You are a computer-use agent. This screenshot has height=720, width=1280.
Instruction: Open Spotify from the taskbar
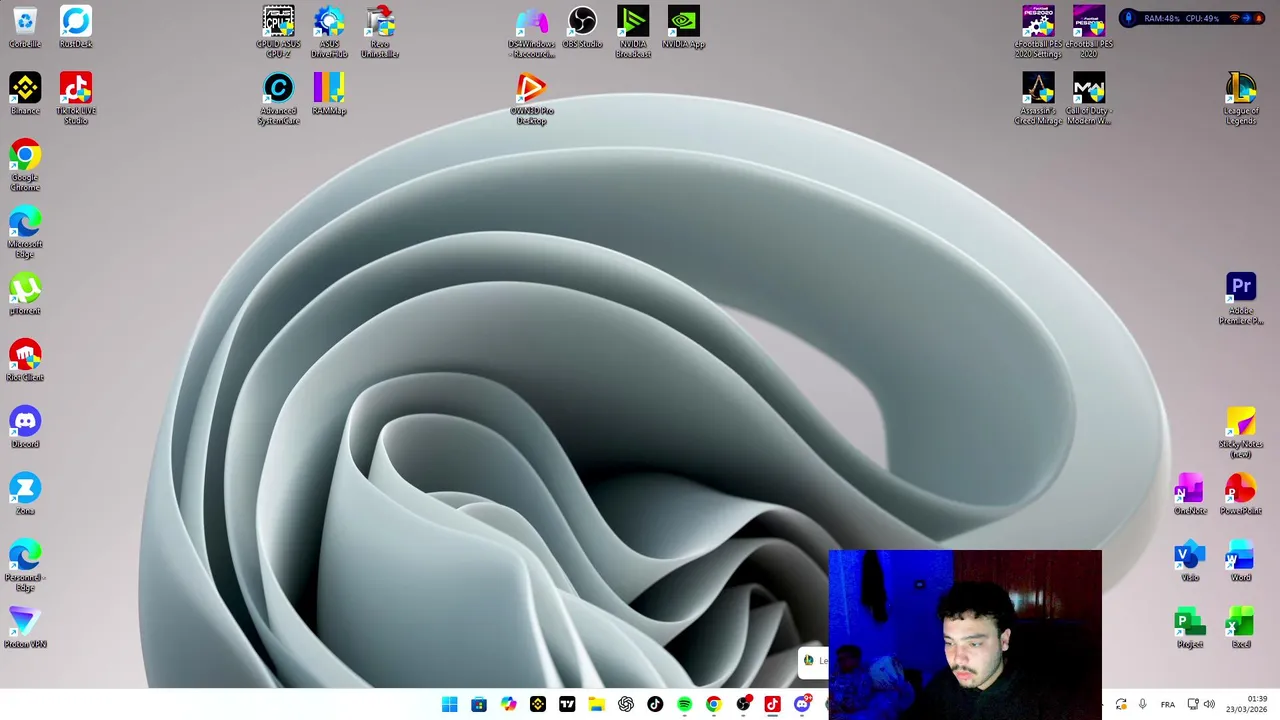(x=684, y=705)
